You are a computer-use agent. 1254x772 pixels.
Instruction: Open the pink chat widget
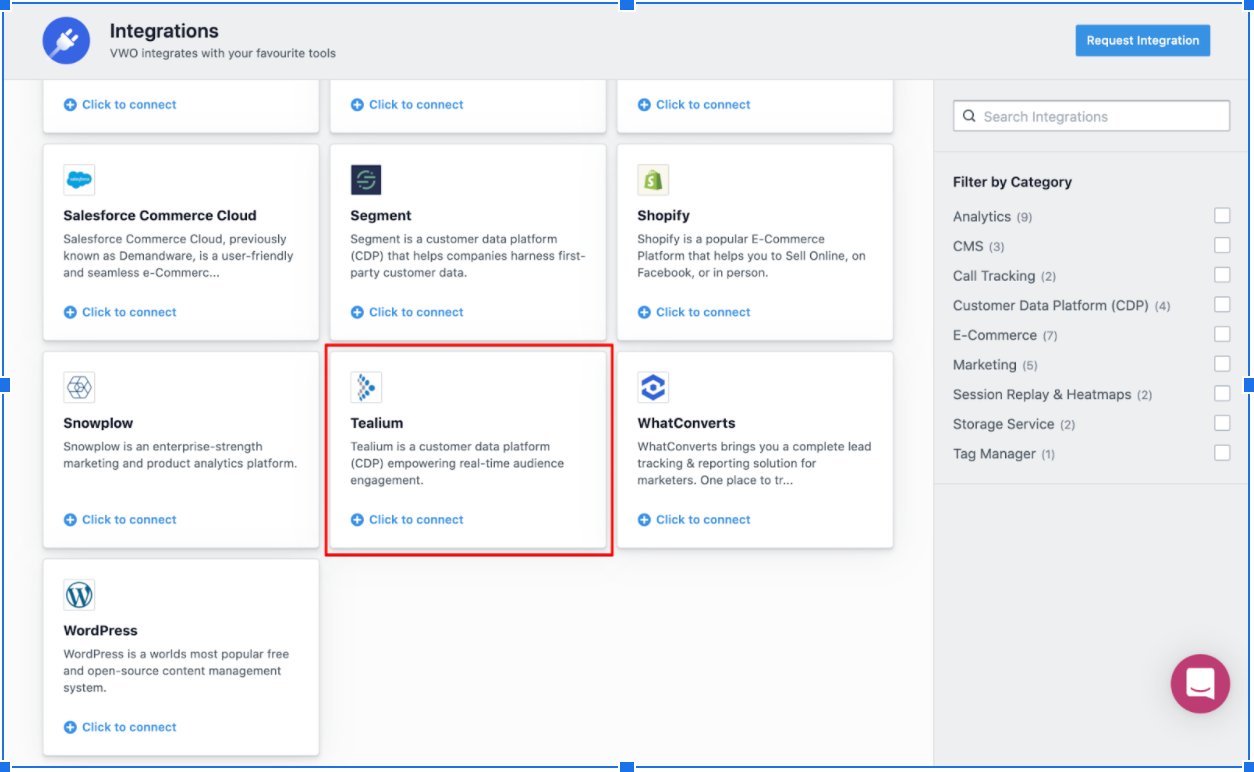pyautogui.click(x=1200, y=684)
